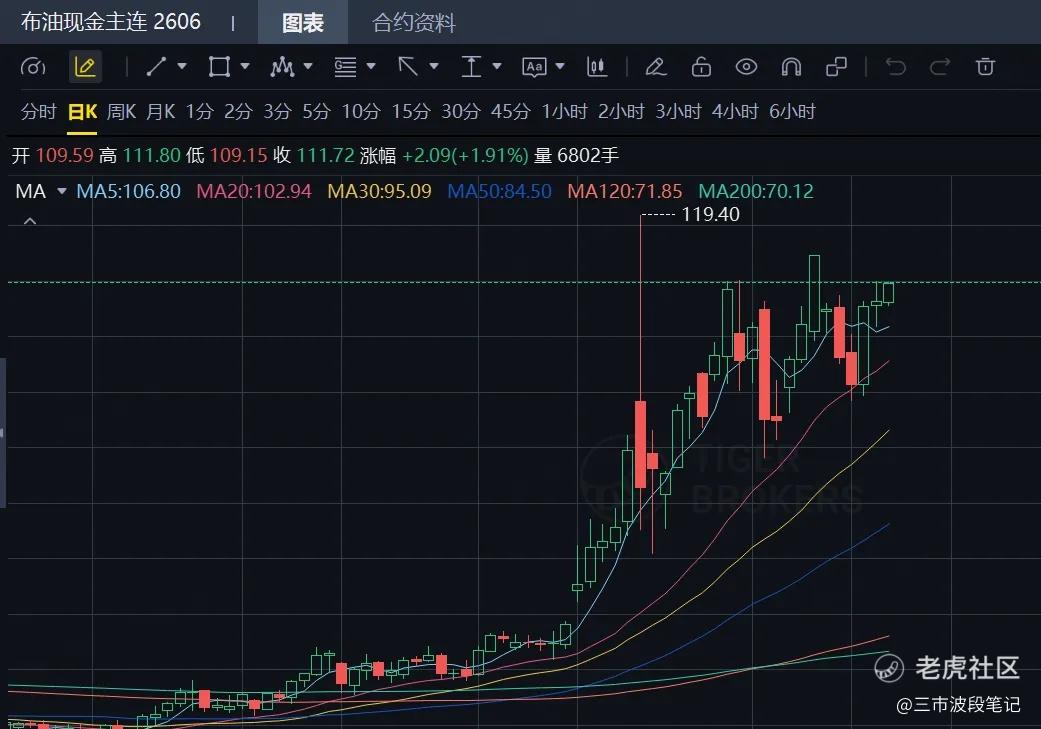The height and width of the screenshot is (729, 1041).
Task: Toggle the highlighted drawing mode pencil icon
Action: (85, 66)
